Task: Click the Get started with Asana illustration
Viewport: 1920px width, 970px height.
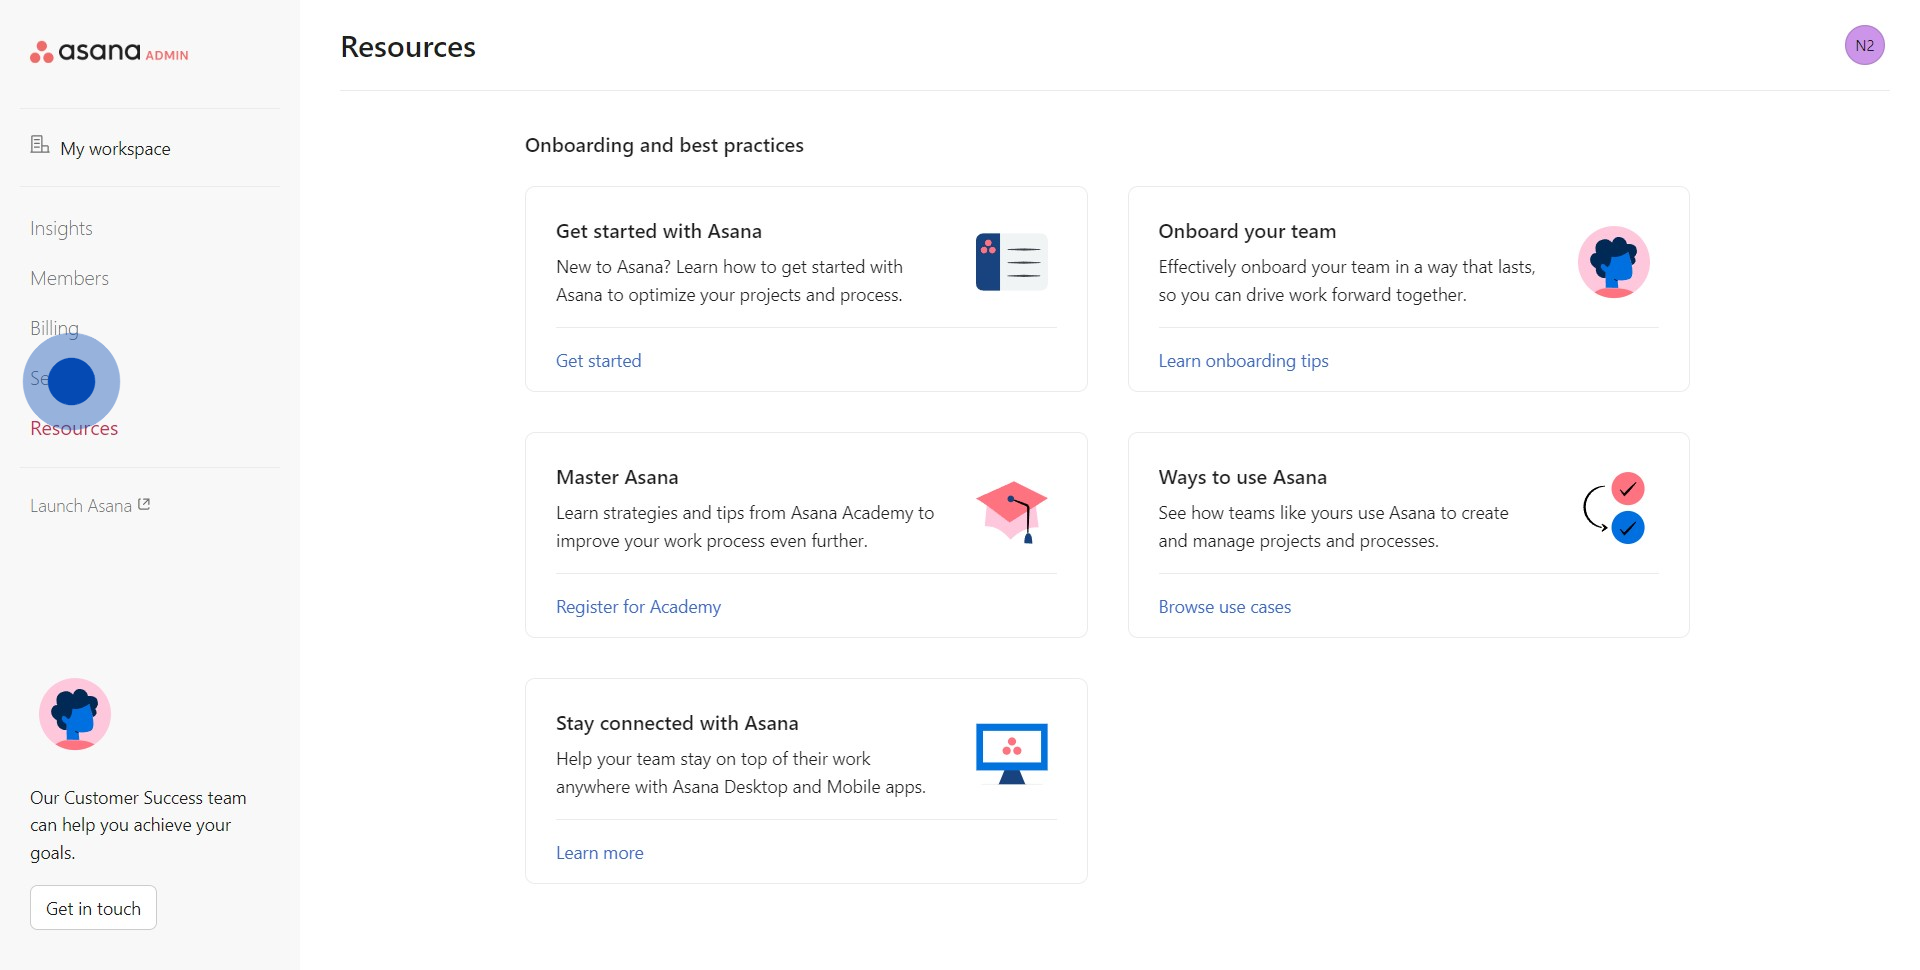Action: coord(1011,262)
